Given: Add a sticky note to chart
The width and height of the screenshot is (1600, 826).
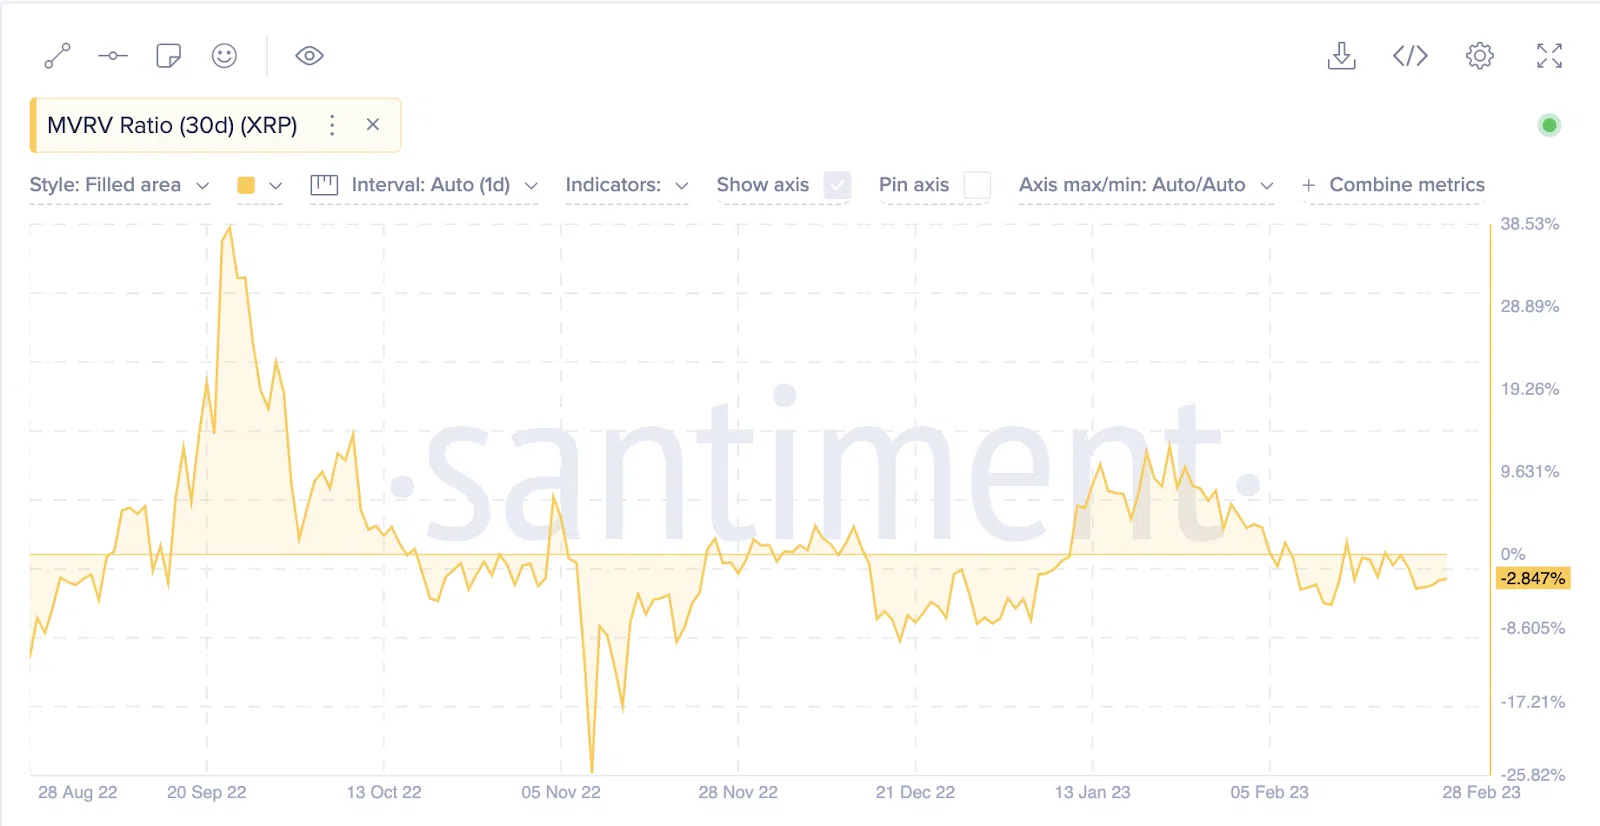Looking at the screenshot, I should pos(169,56).
